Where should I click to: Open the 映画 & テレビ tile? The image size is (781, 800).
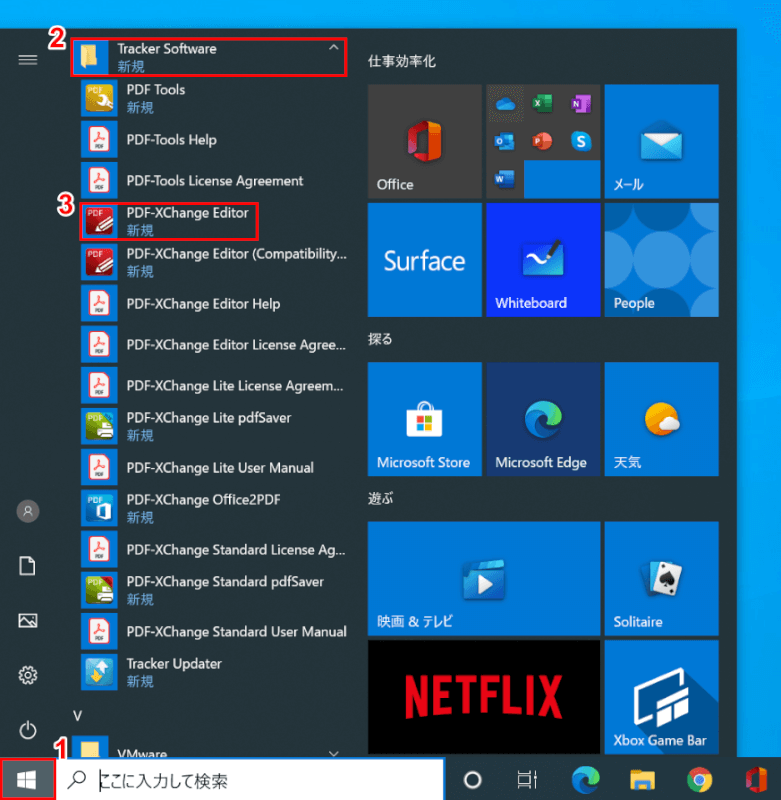(484, 578)
